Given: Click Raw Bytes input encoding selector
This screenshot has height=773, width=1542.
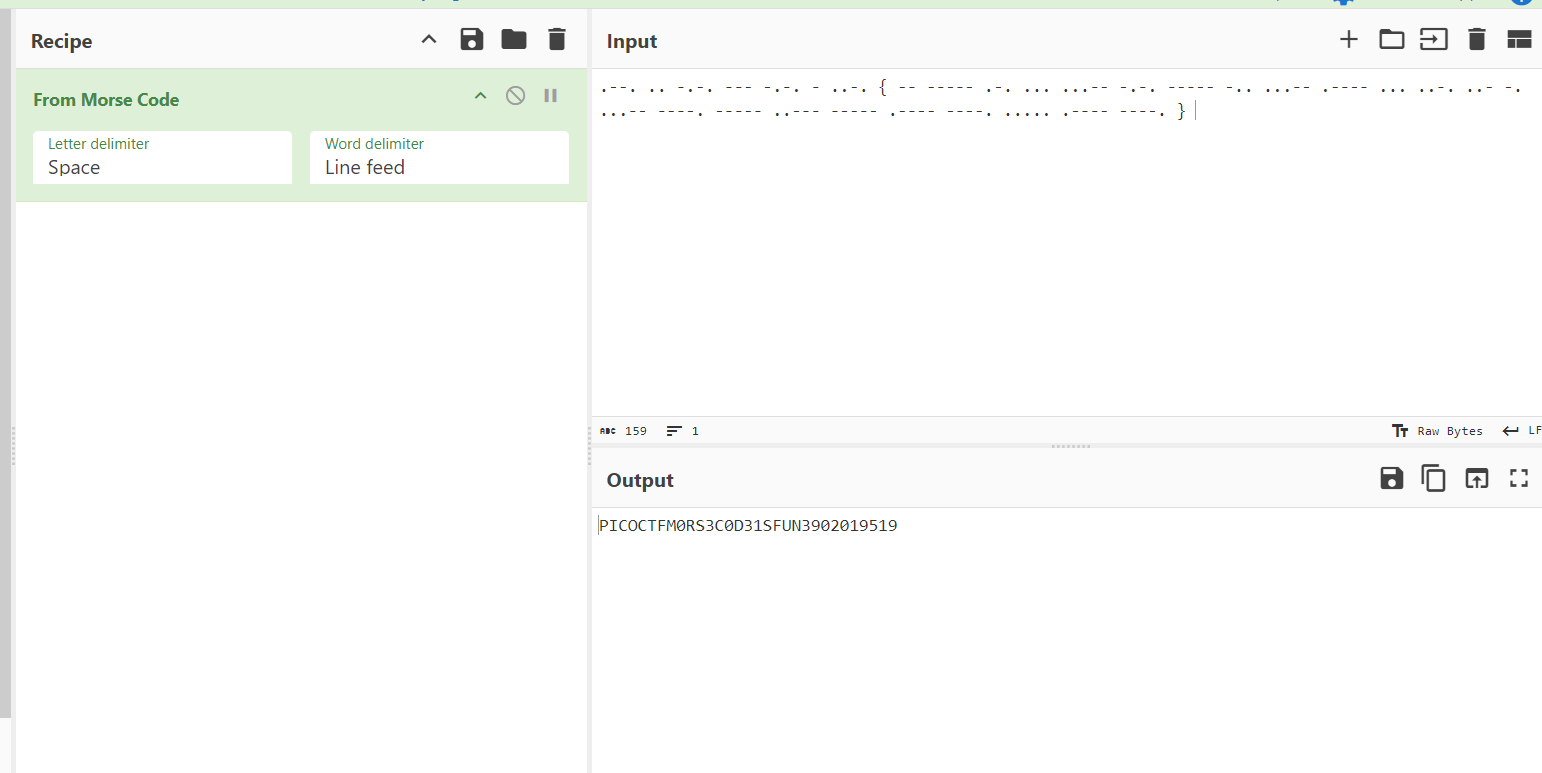Looking at the screenshot, I should pyautogui.click(x=1438, y=431).
